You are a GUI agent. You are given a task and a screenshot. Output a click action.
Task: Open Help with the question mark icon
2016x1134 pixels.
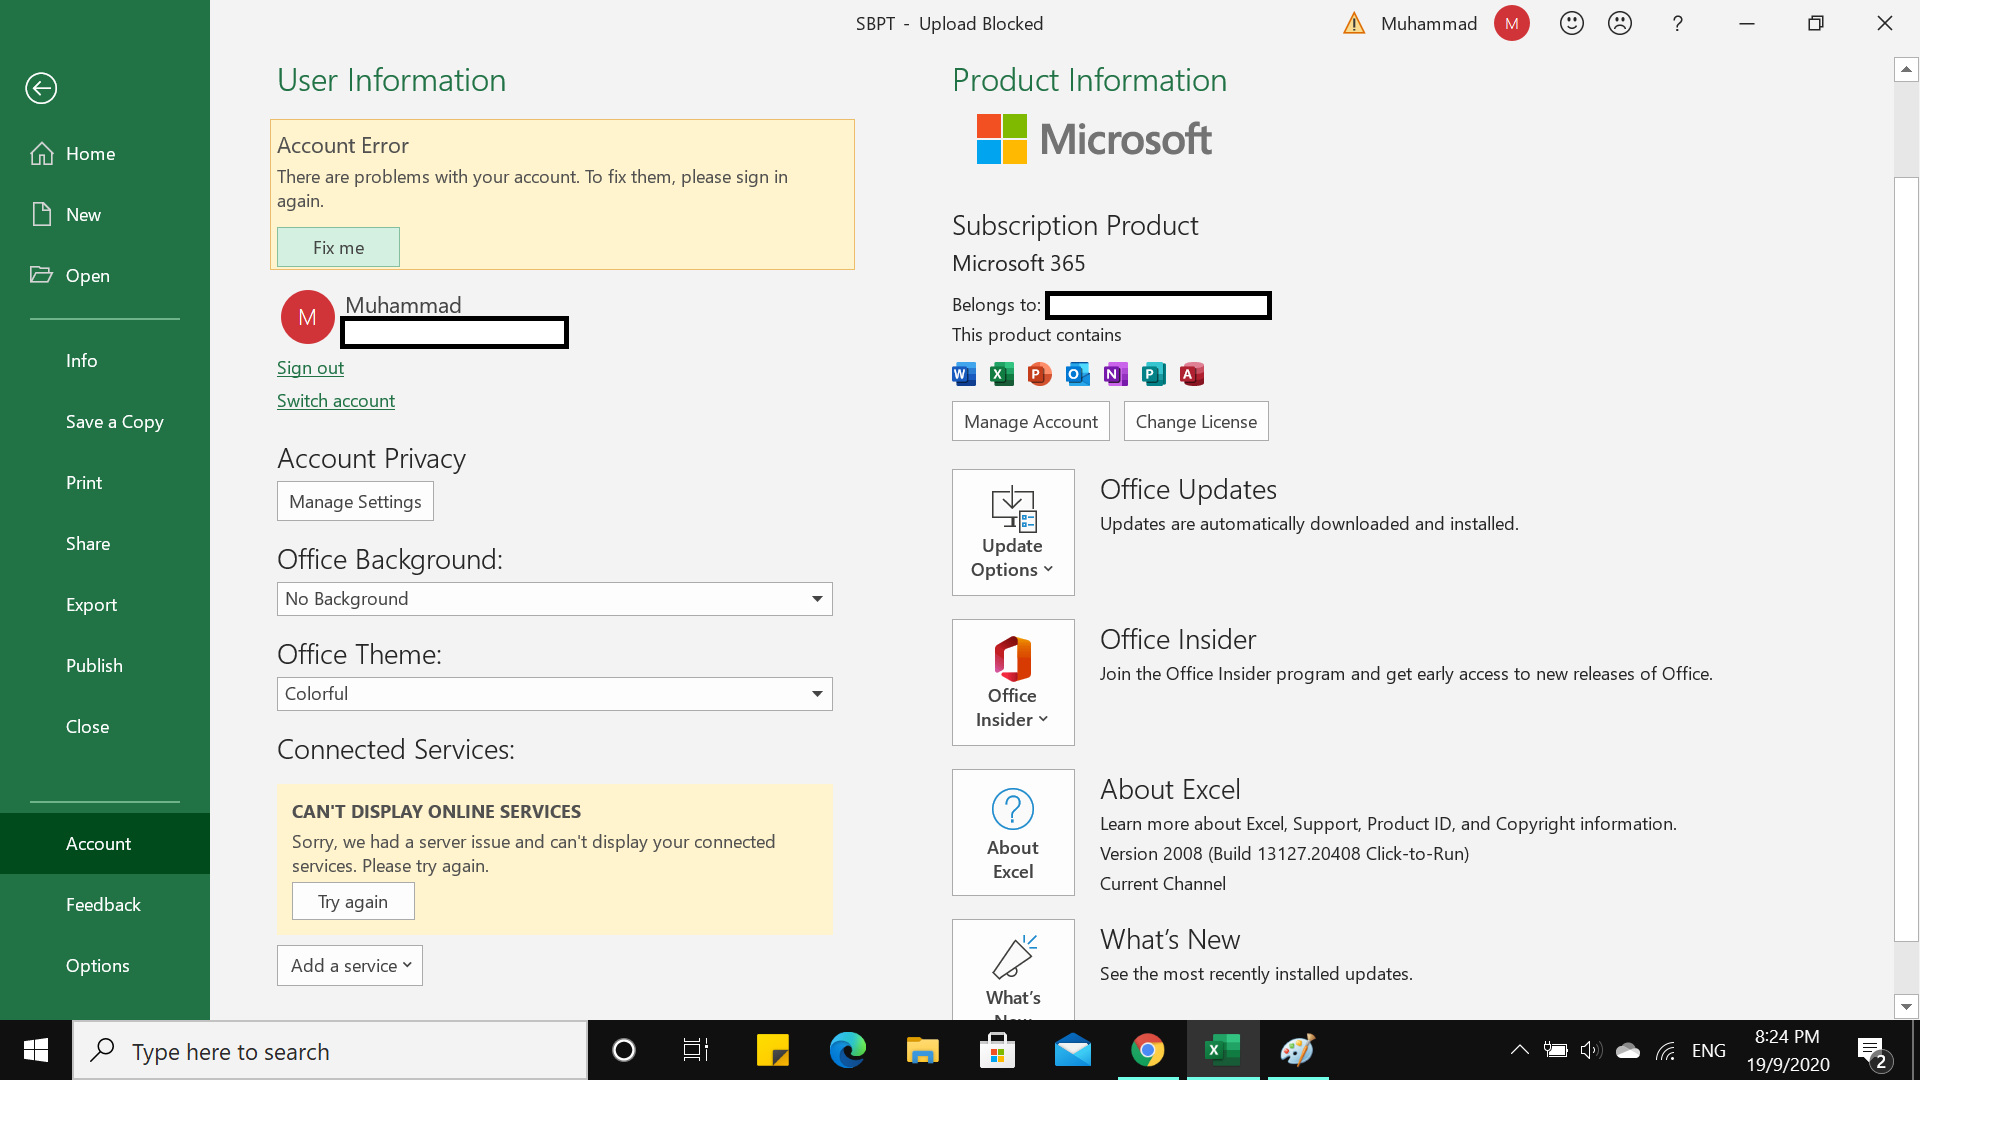[1678, 23]
